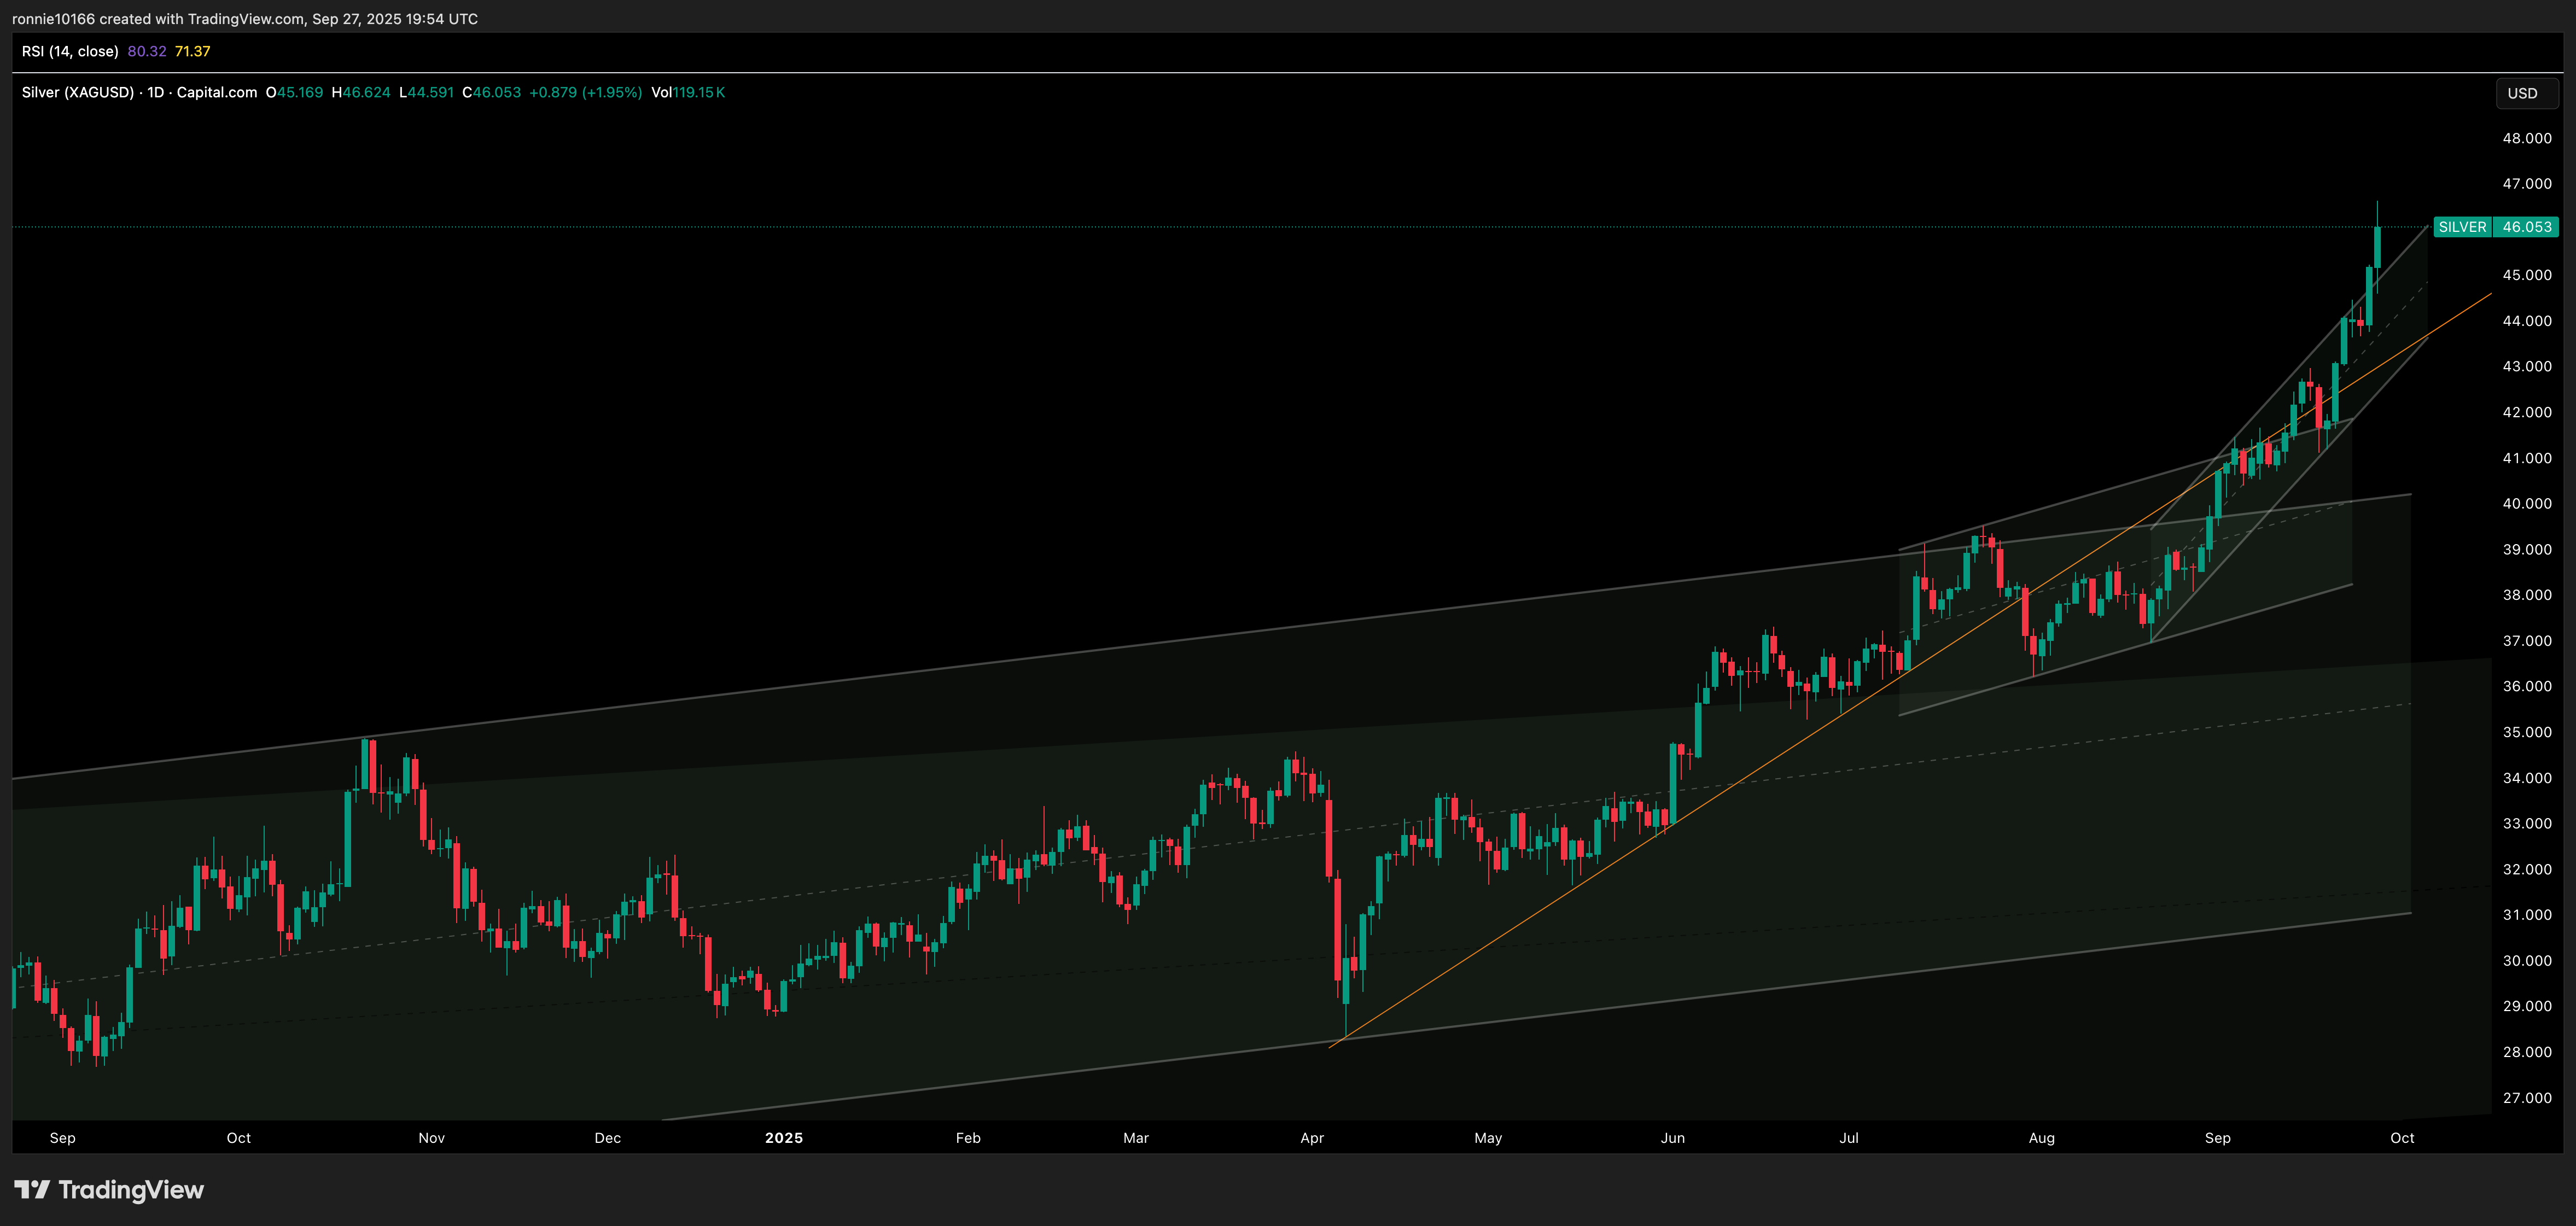Click the Oct label after first Sep
This screenshot has width=2576, height=1226.
(x=239, y=1138)
